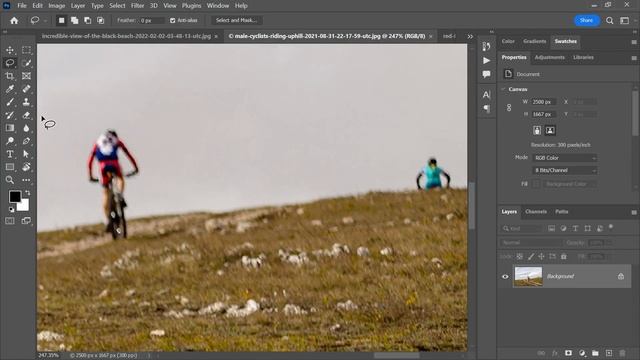
Task: Select the Eyedropper tool
Action: [10, 89]
